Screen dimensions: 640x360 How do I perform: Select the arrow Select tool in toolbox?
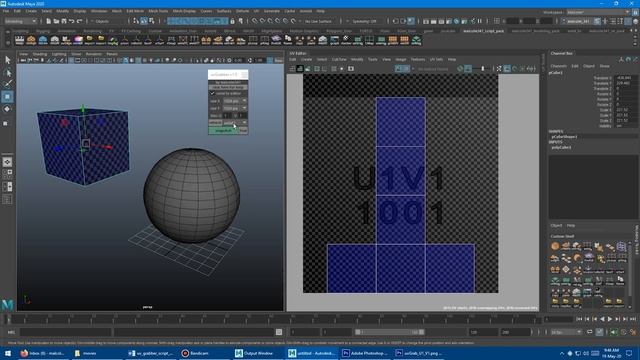click(x=7, y=60)
